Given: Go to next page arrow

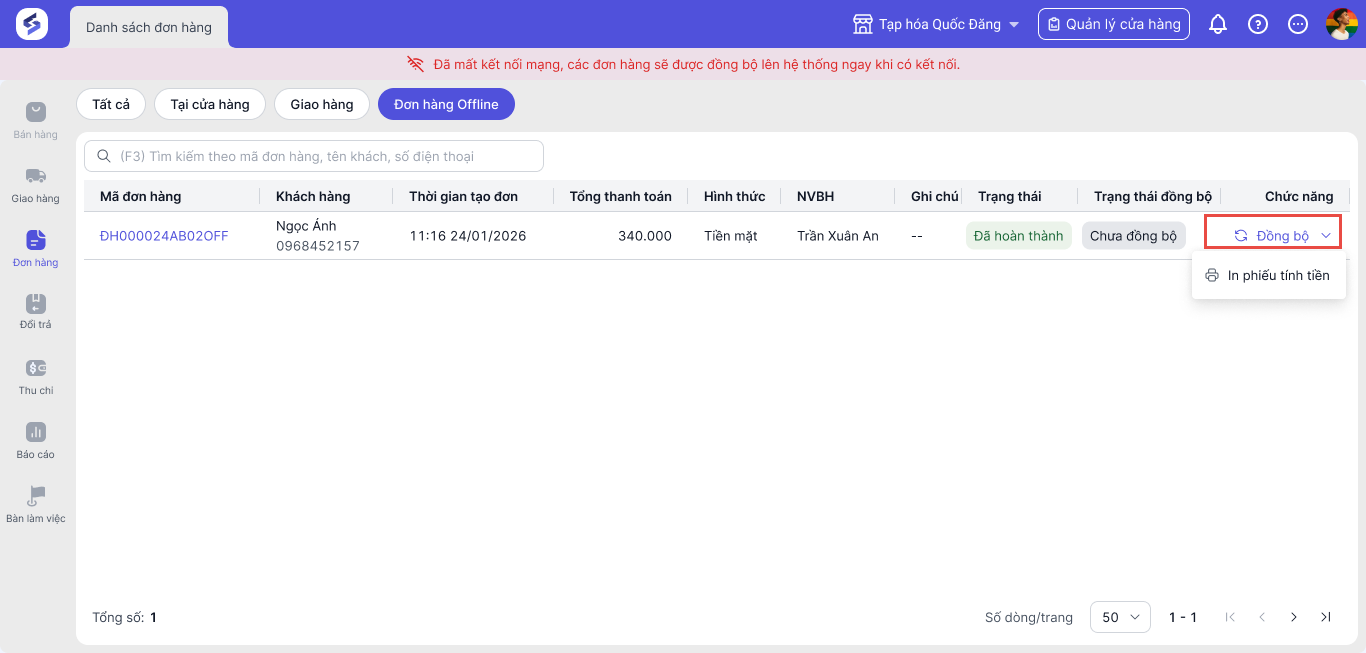Looking at the screenshot, I should tap(1294, 617).
